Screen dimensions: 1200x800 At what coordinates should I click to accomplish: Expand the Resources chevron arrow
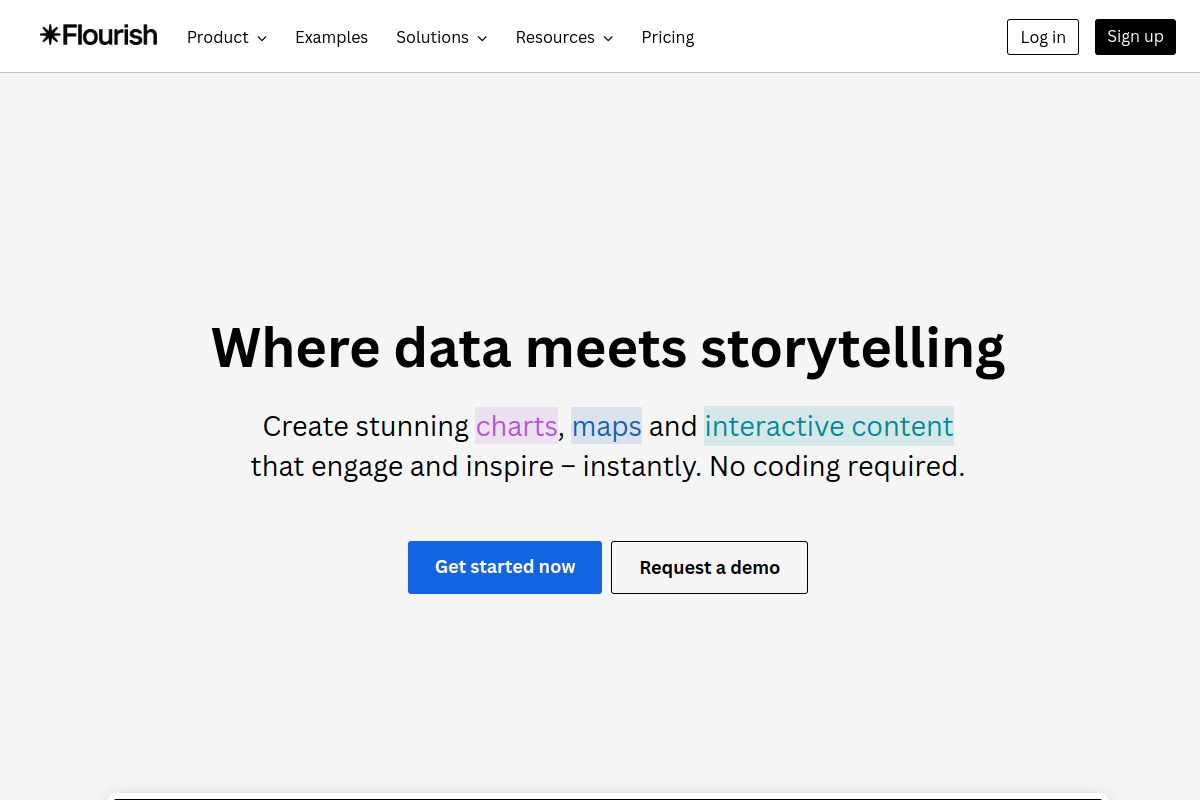[608, 38]
